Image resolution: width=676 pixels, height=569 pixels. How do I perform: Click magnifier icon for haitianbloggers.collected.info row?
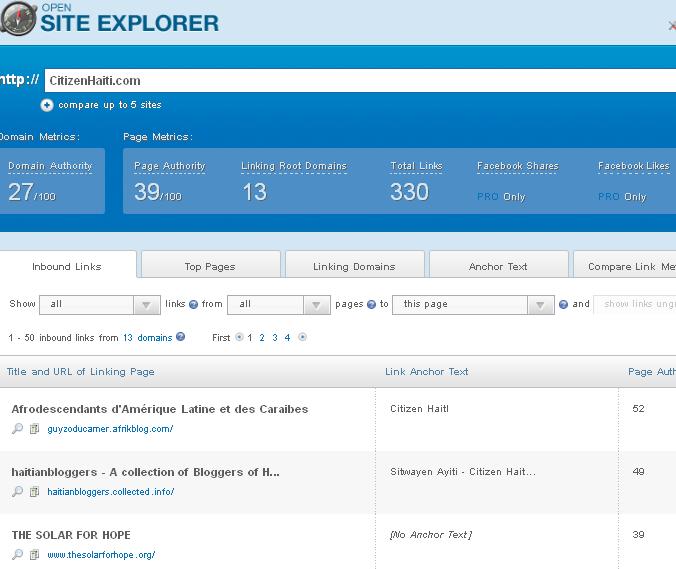pyautogui.click(x=17, y=491)
